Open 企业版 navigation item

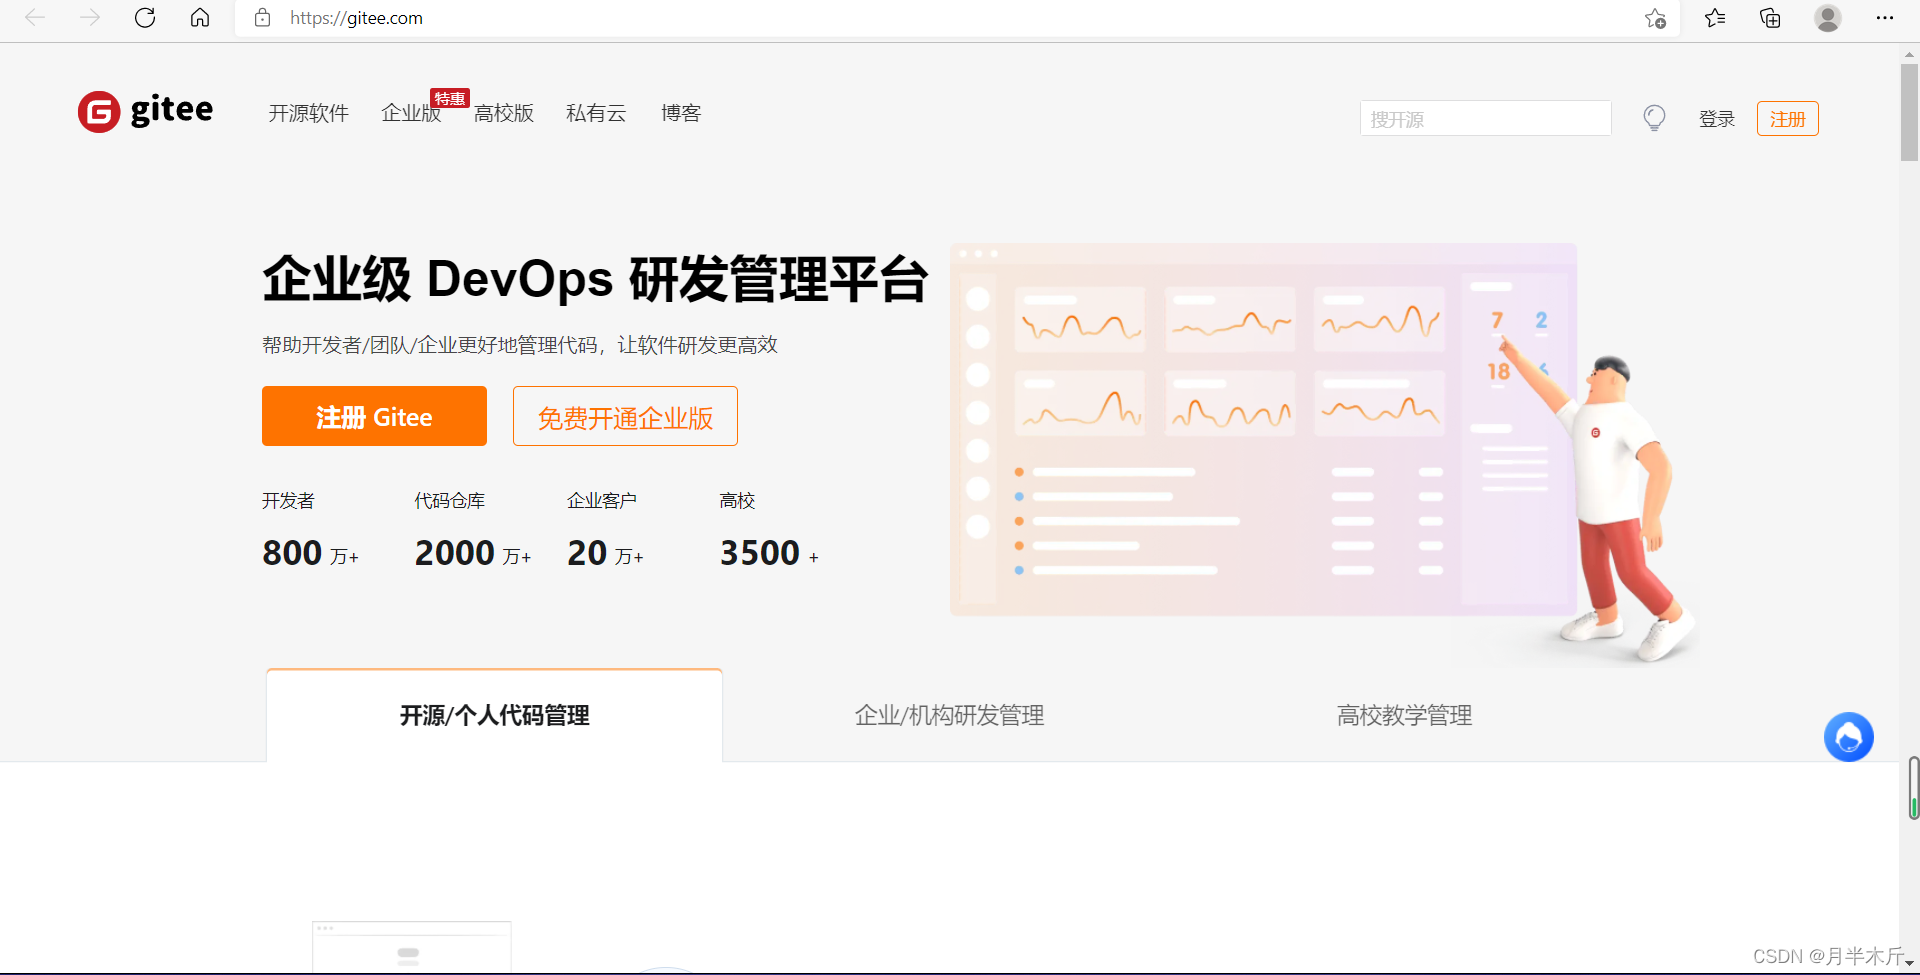tap(411, 113)
